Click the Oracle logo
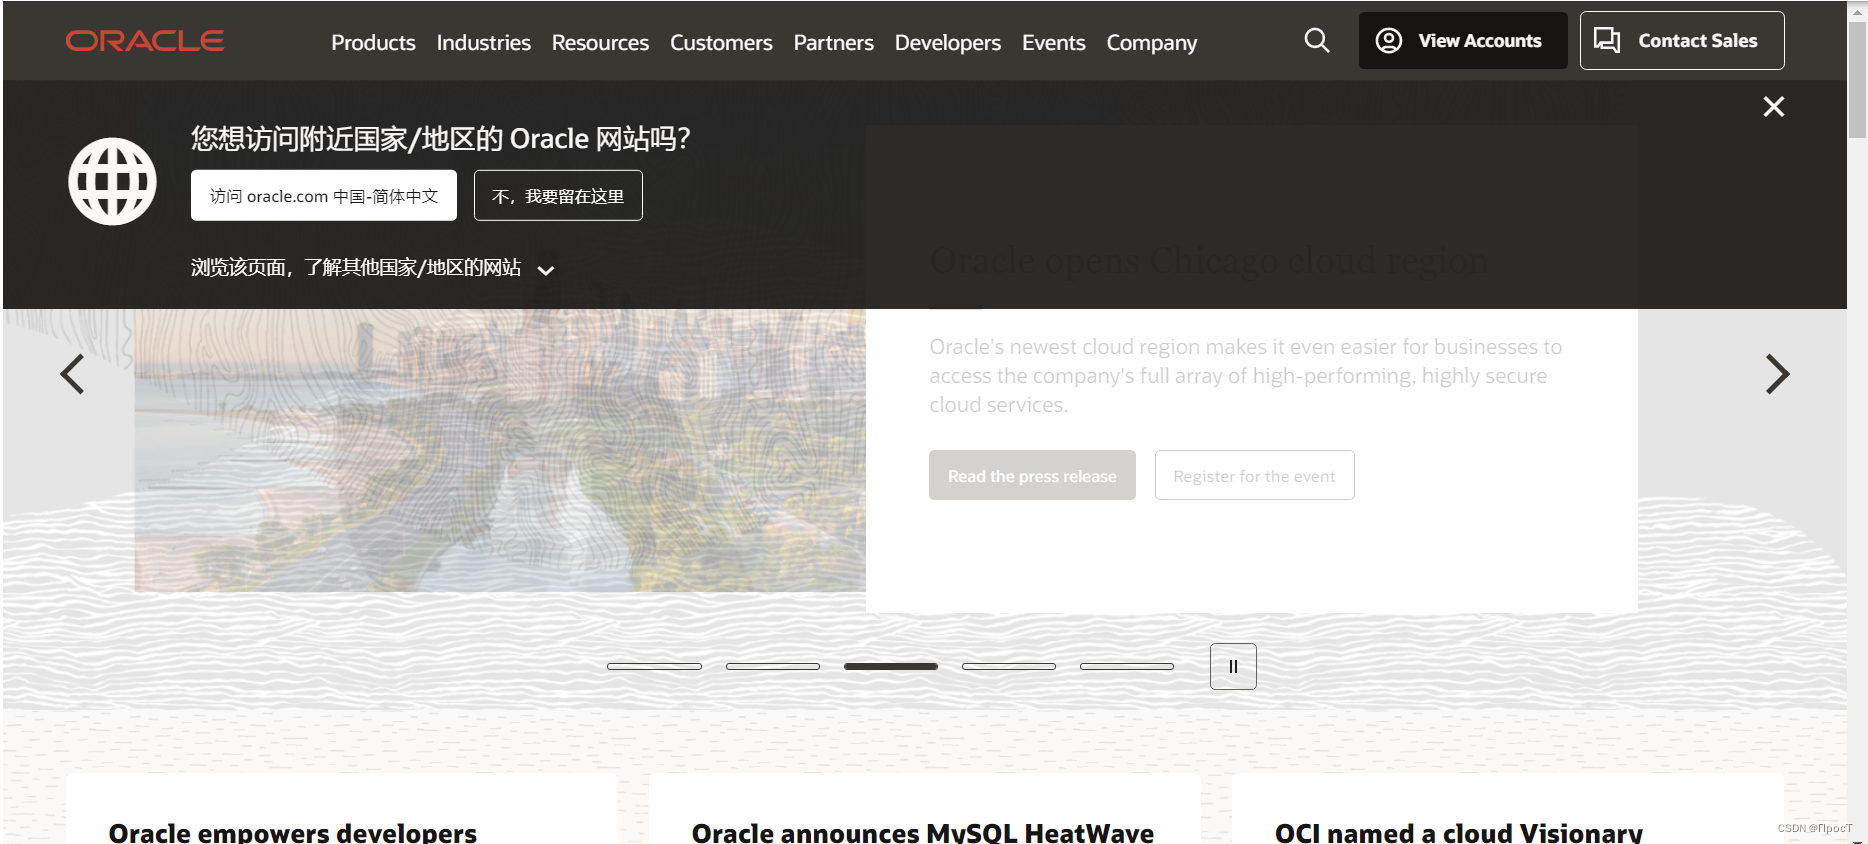1868x844 pixels. (145, 41)
